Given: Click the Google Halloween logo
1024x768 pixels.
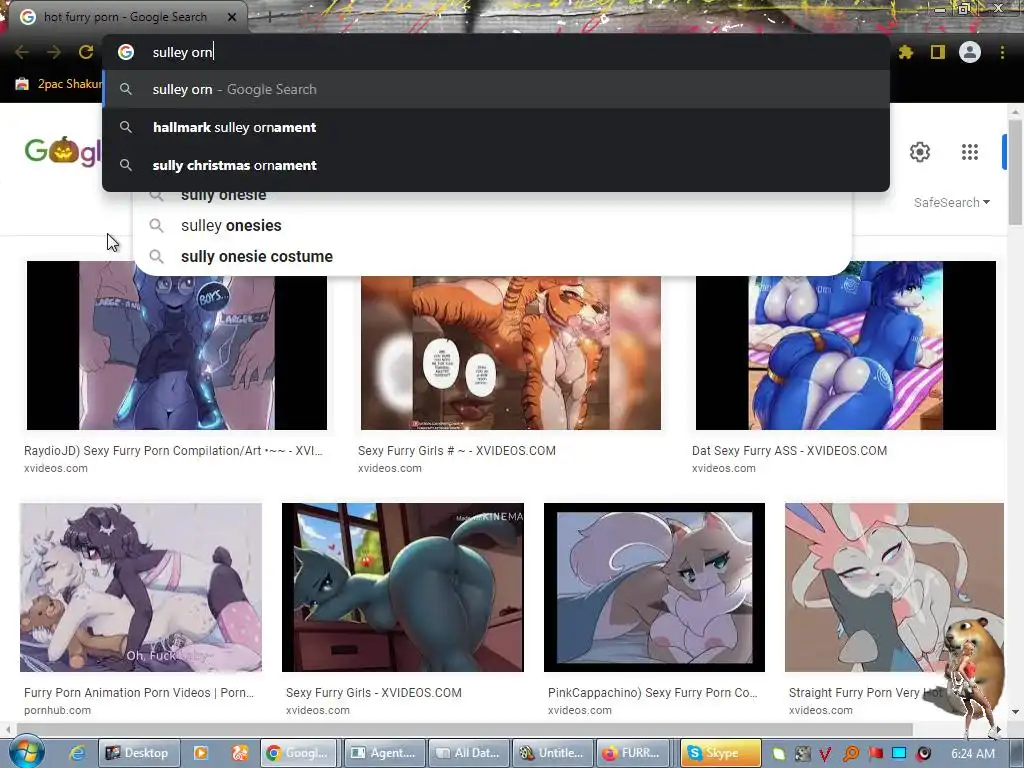Looking at the screenshot, I should [63, 151].
